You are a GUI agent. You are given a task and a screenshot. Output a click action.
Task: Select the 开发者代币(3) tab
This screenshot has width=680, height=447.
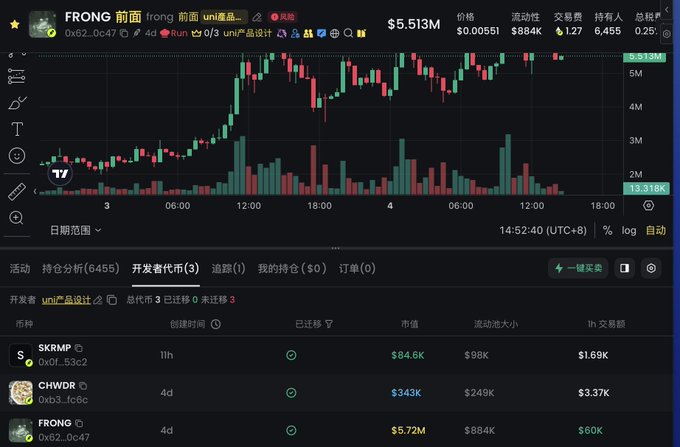point(166,268)
